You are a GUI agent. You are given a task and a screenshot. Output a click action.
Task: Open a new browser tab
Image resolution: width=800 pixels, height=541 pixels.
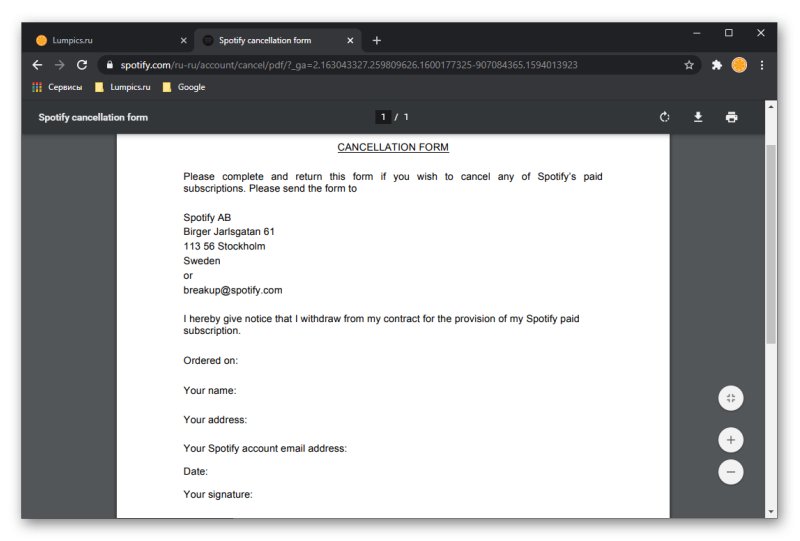(x=377, y=40)
